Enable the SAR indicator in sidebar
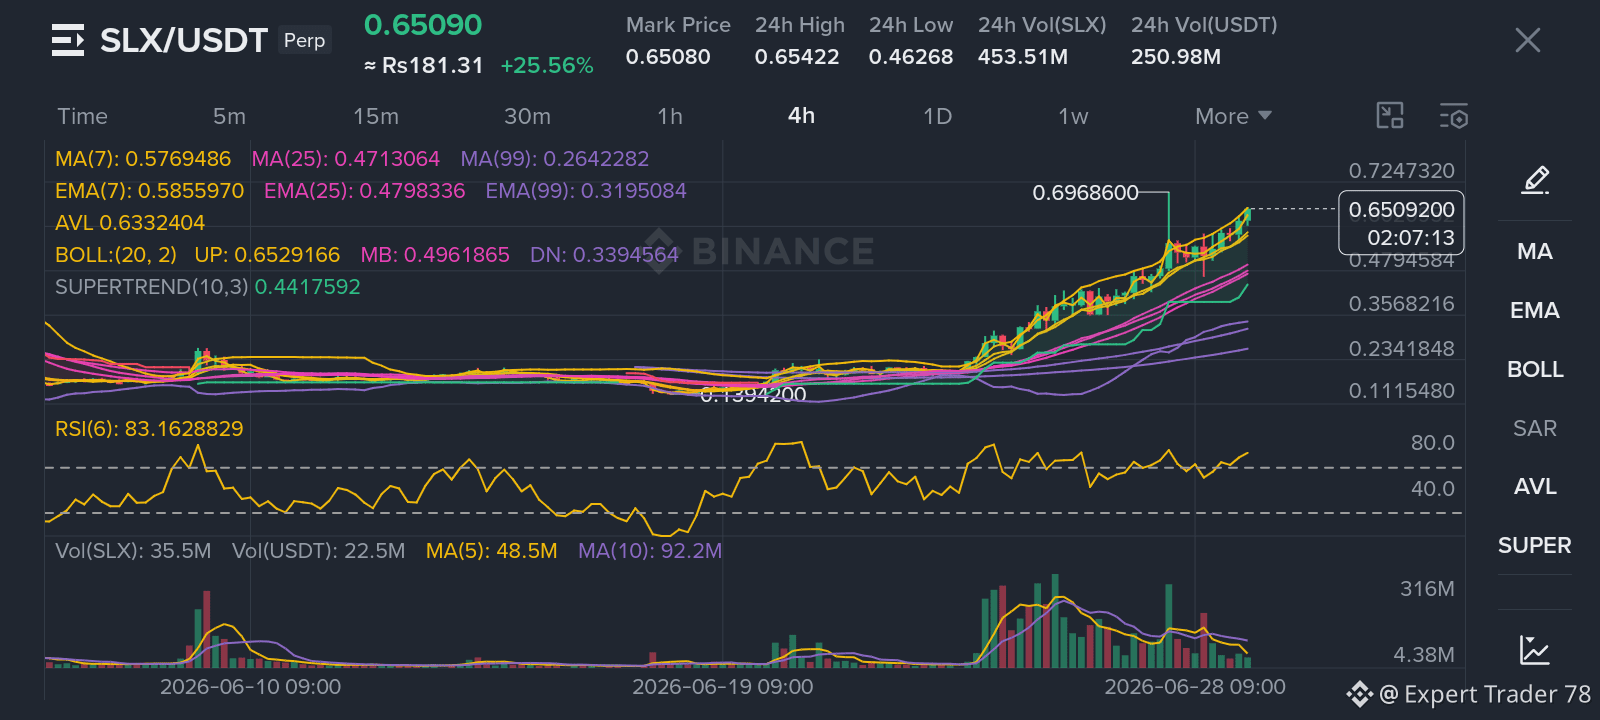 point(1535,428)
